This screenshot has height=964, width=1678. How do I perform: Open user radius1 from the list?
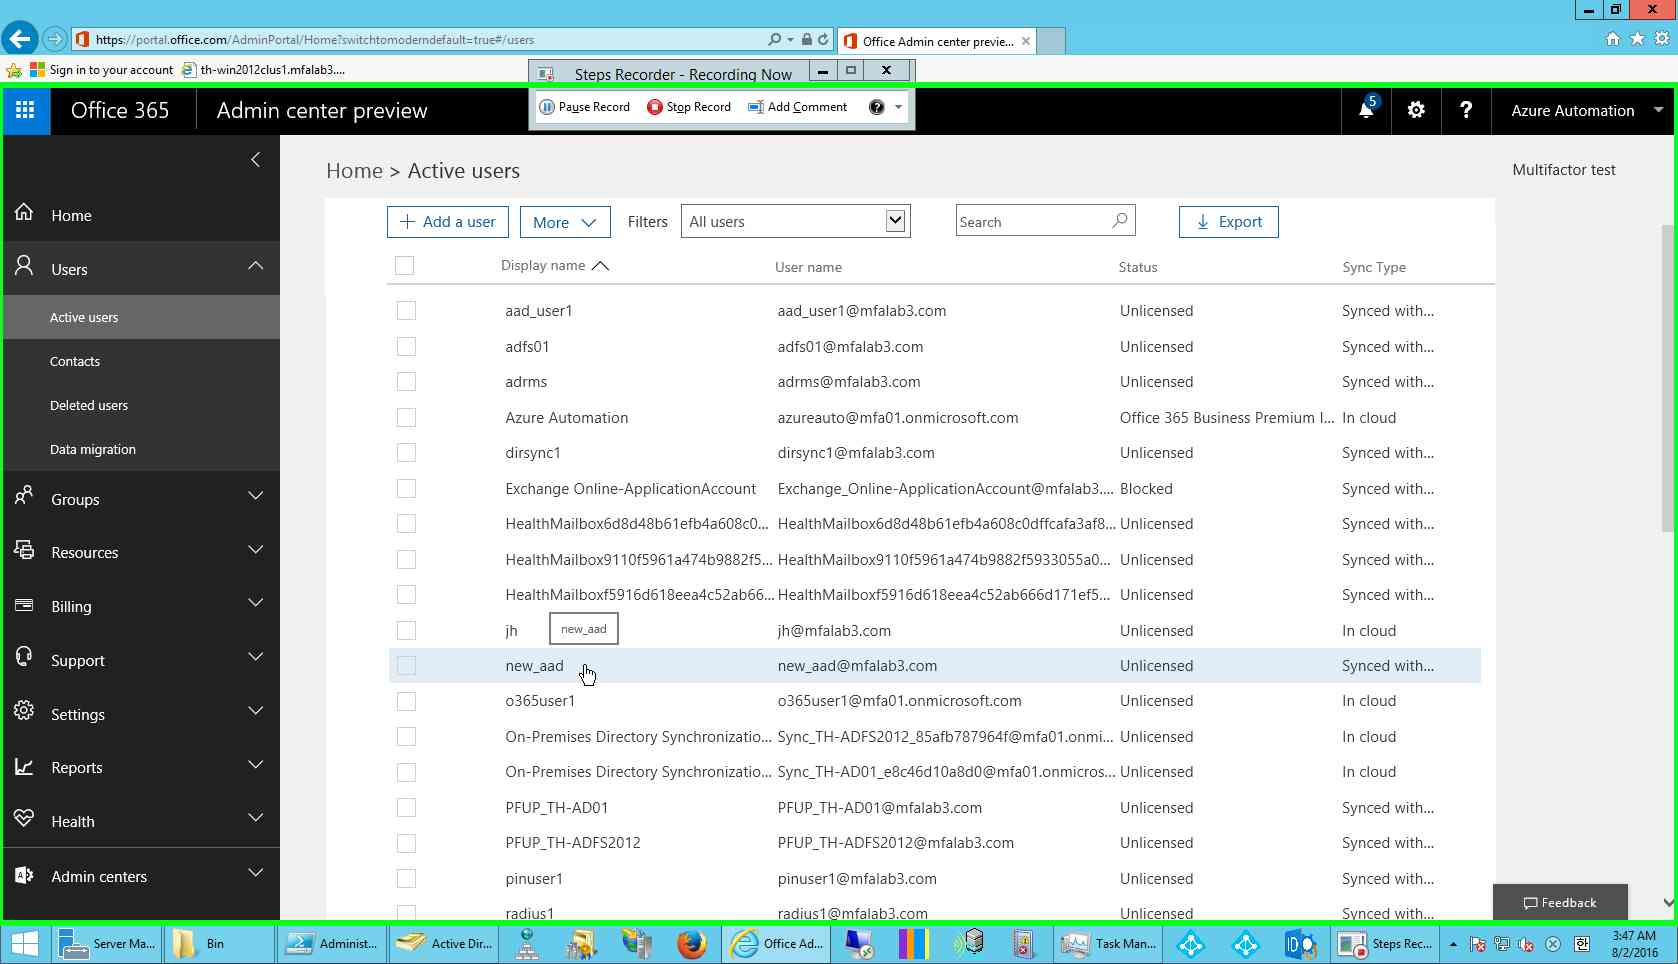pos(529,913)
